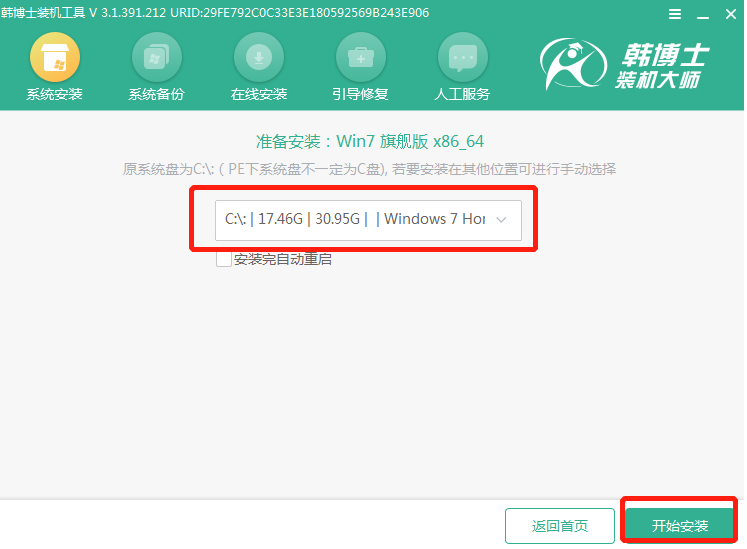The image size is (747, 549).
Task: Open the hamburger menu icon in title bar
Action: tap(675, 14)
